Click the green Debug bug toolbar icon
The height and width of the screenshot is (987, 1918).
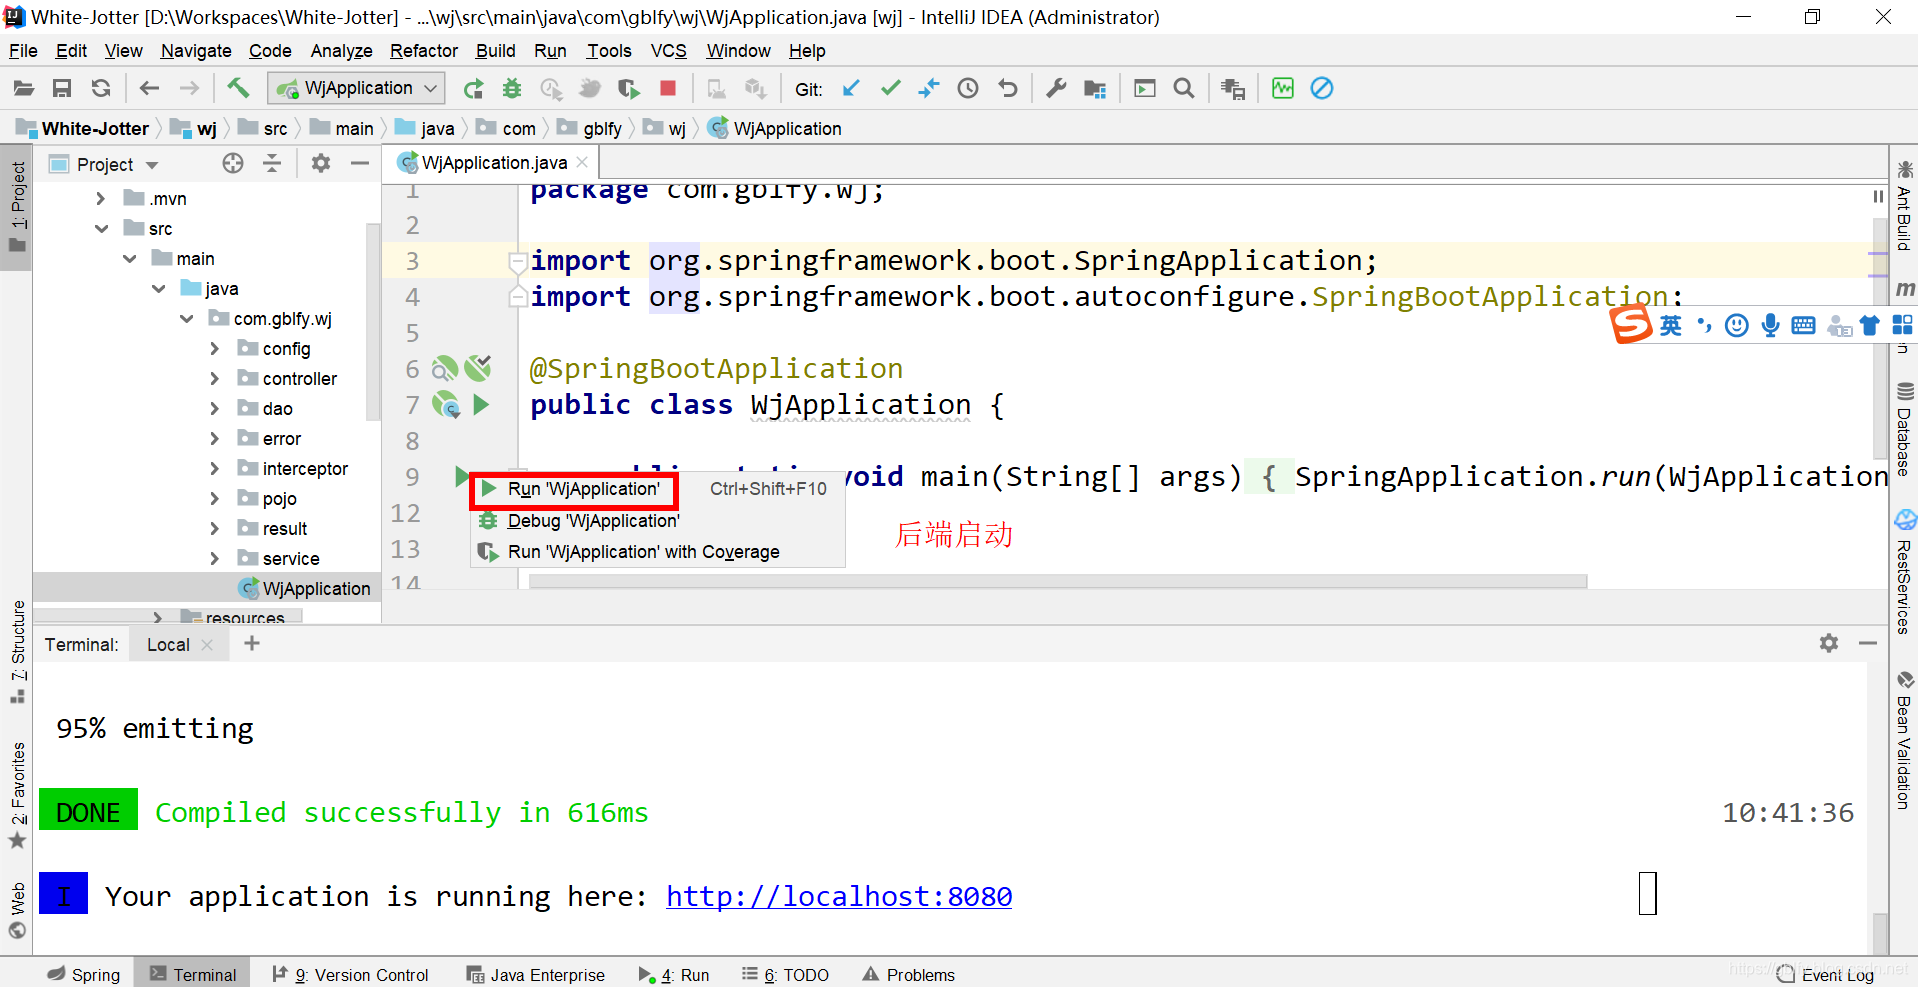[x=512, y=89]
